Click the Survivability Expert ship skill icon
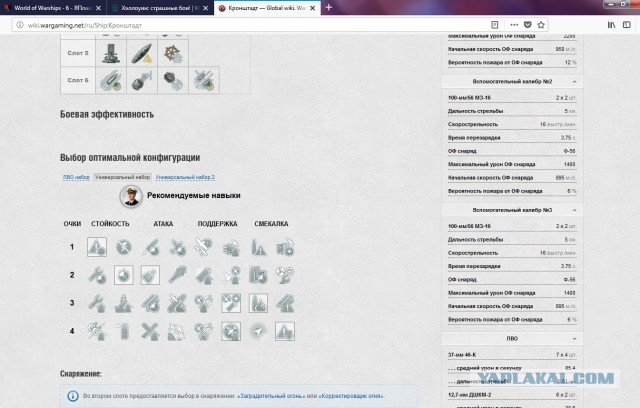Viewport: 640px width, 408px height. click(x=124, y=304)
